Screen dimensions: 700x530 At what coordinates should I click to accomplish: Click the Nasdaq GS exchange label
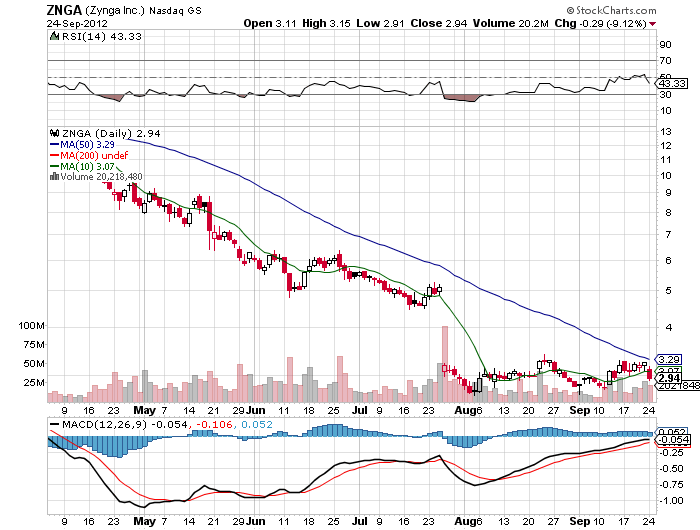click(x=175, y=11)
